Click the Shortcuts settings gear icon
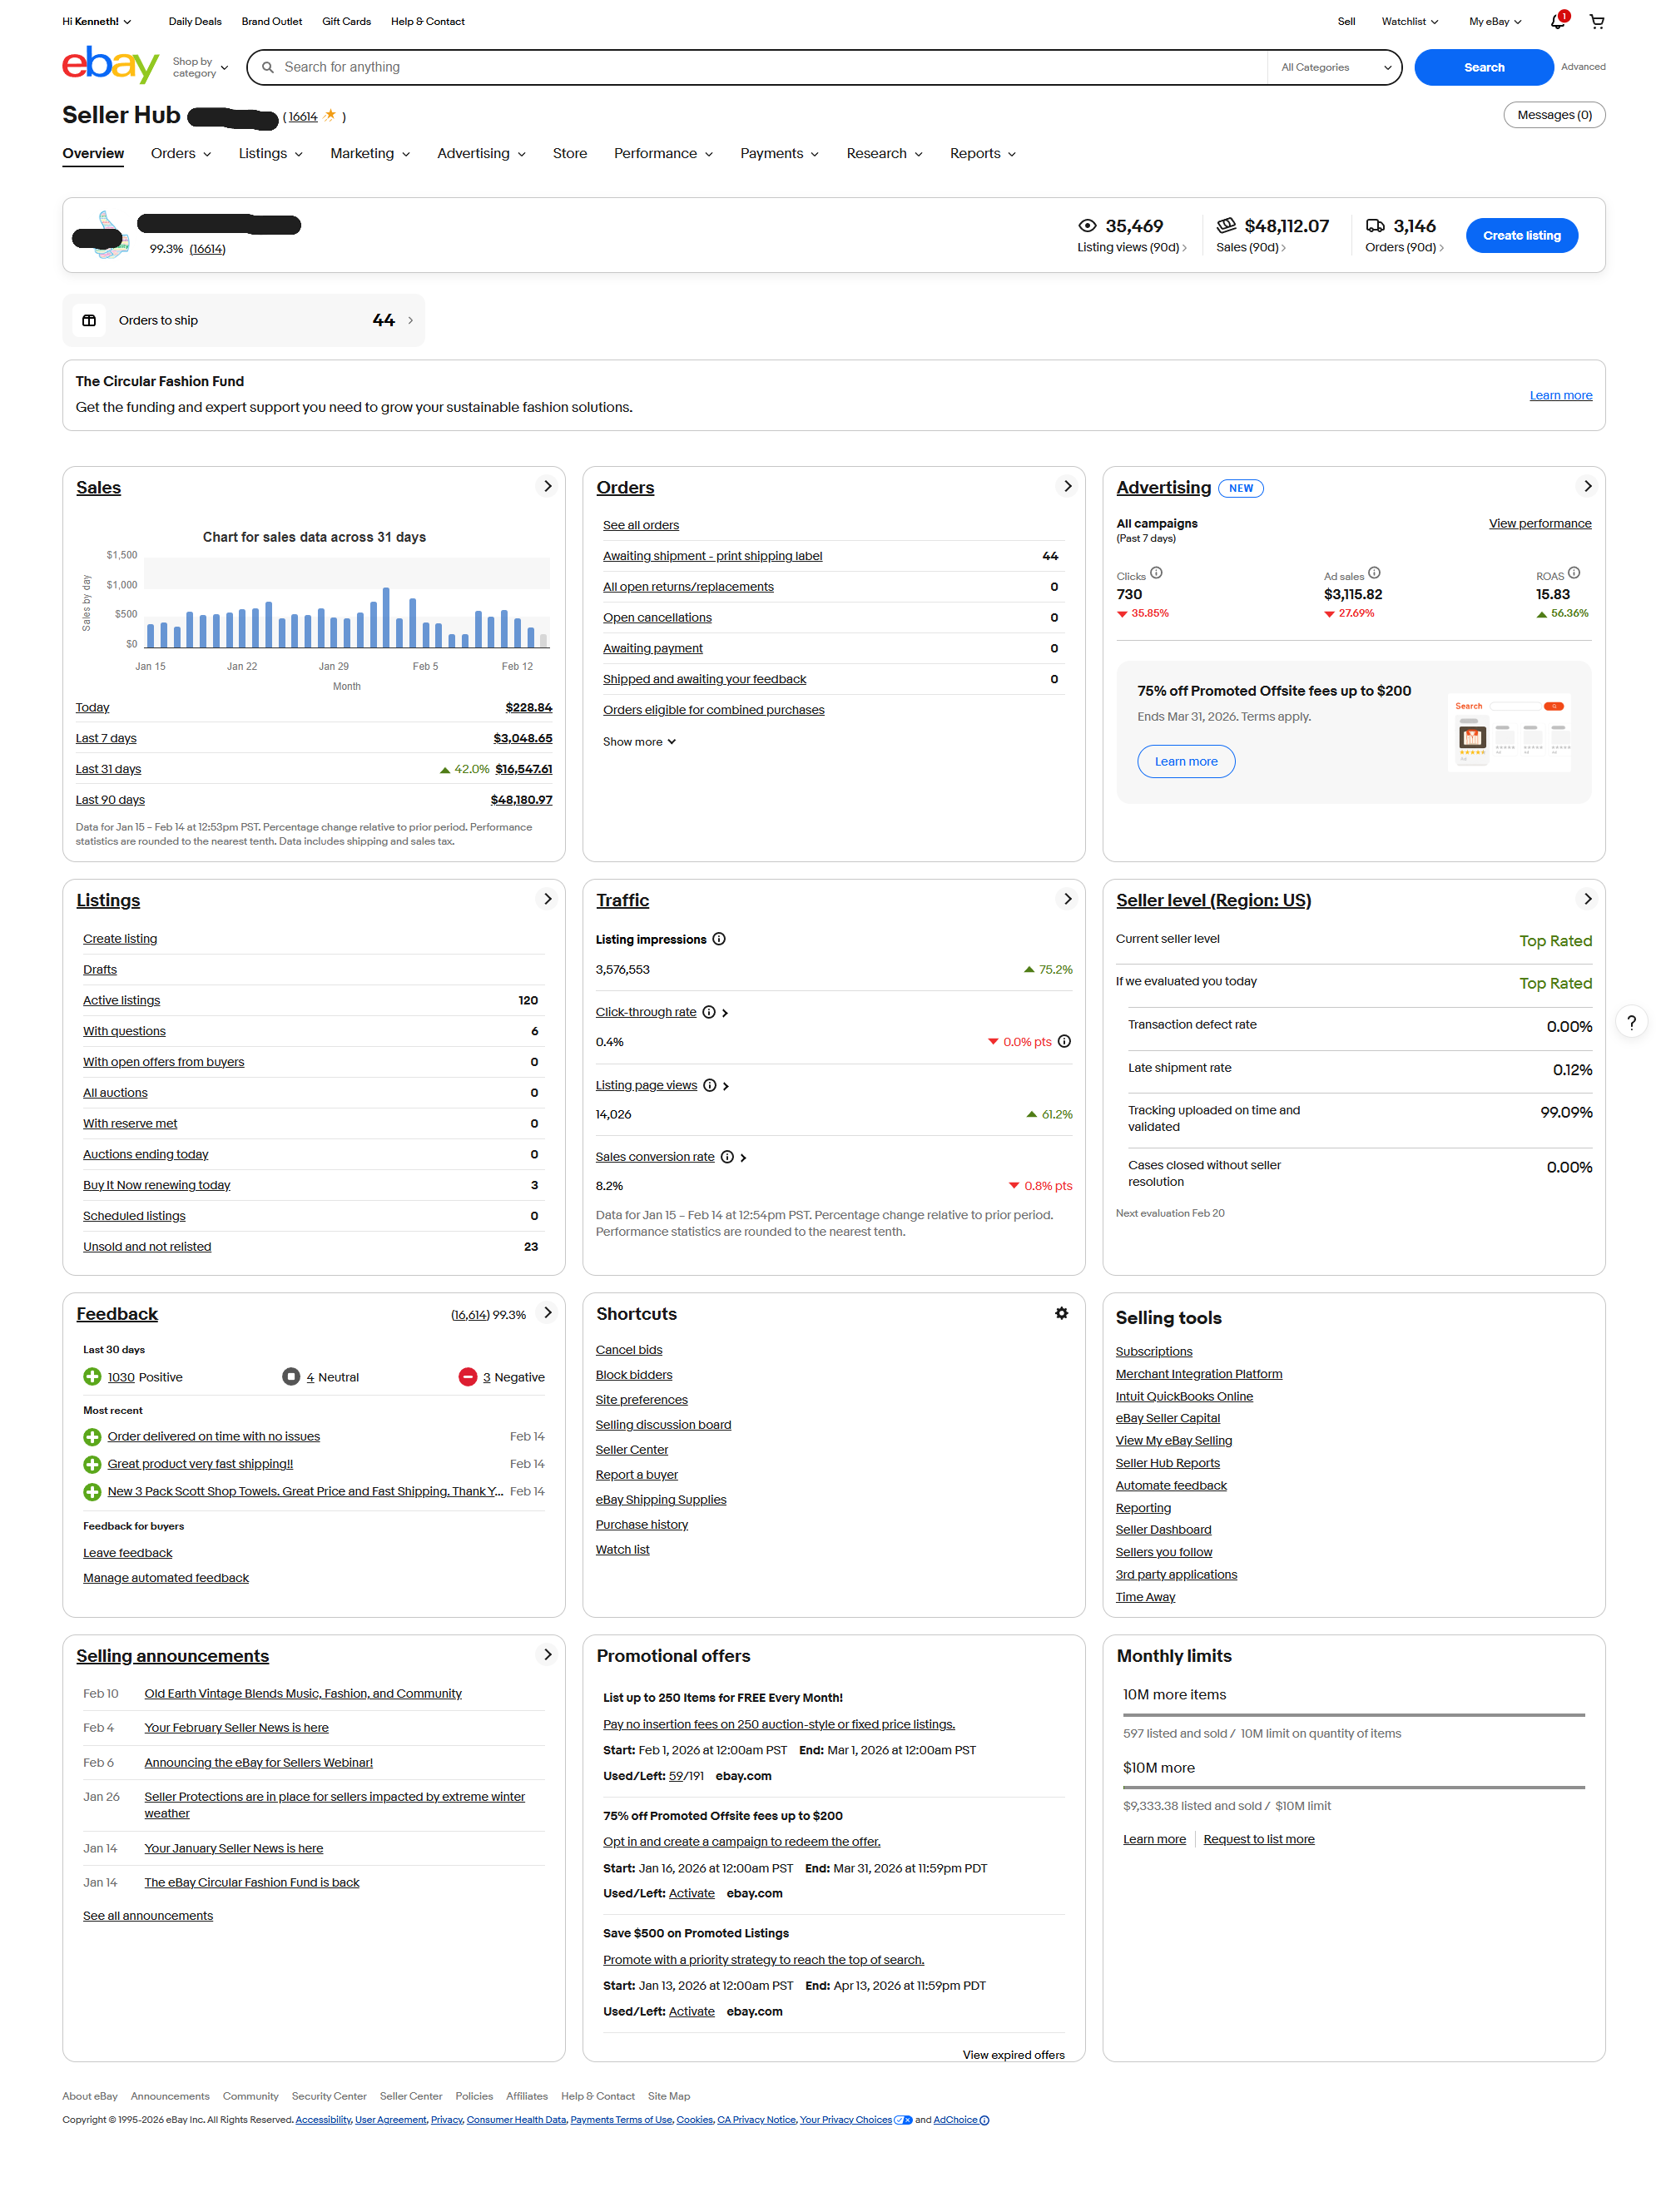This screenshot has width=1656, height=2212. tap(1061, 1313)
